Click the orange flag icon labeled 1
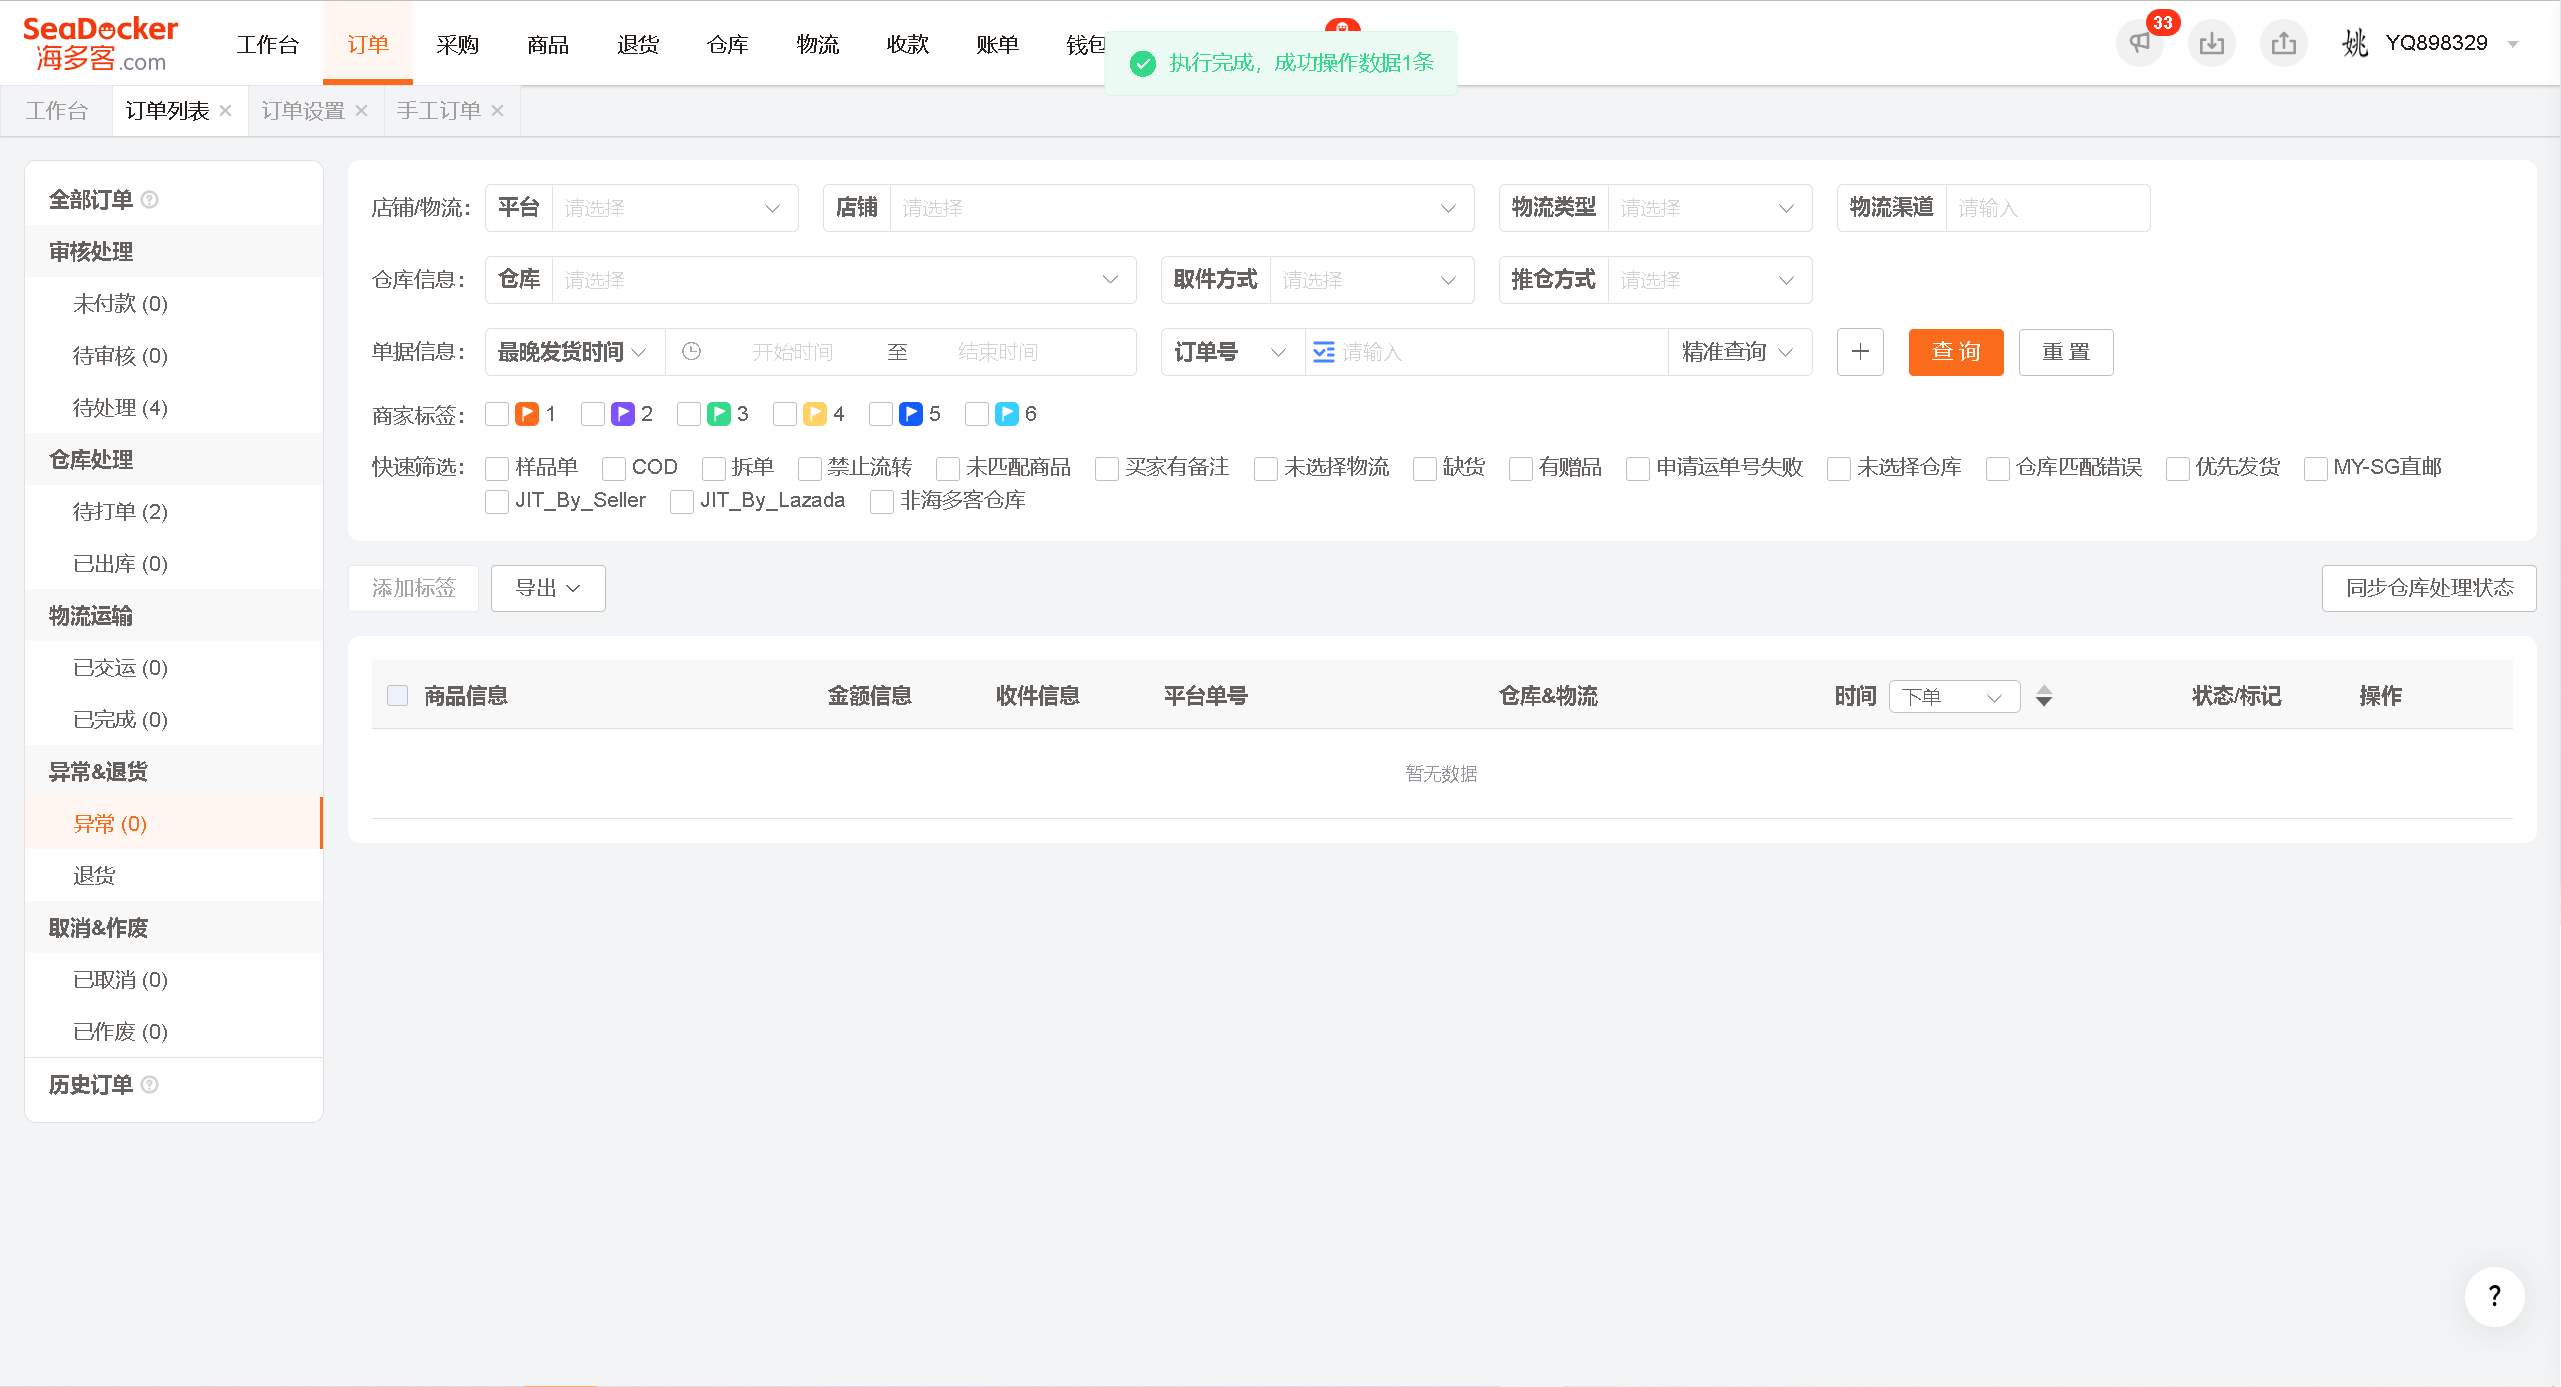 click(527, 414)
